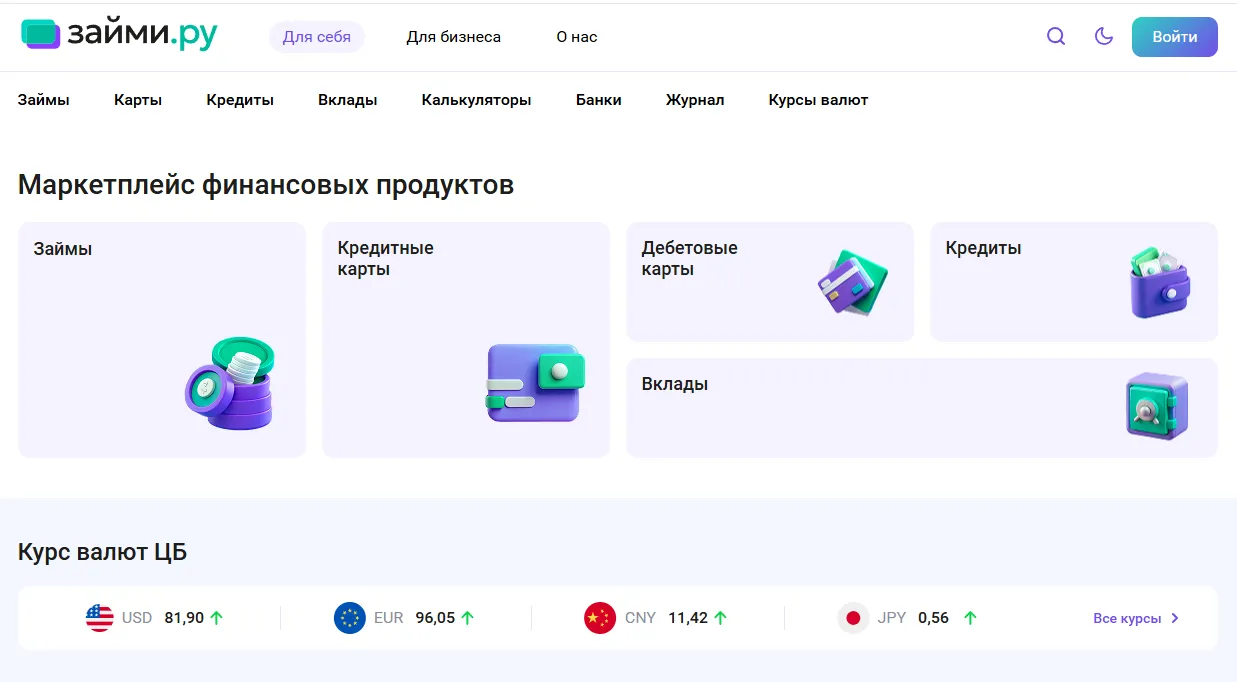Click the chevron next to Все курсы

1175,618
